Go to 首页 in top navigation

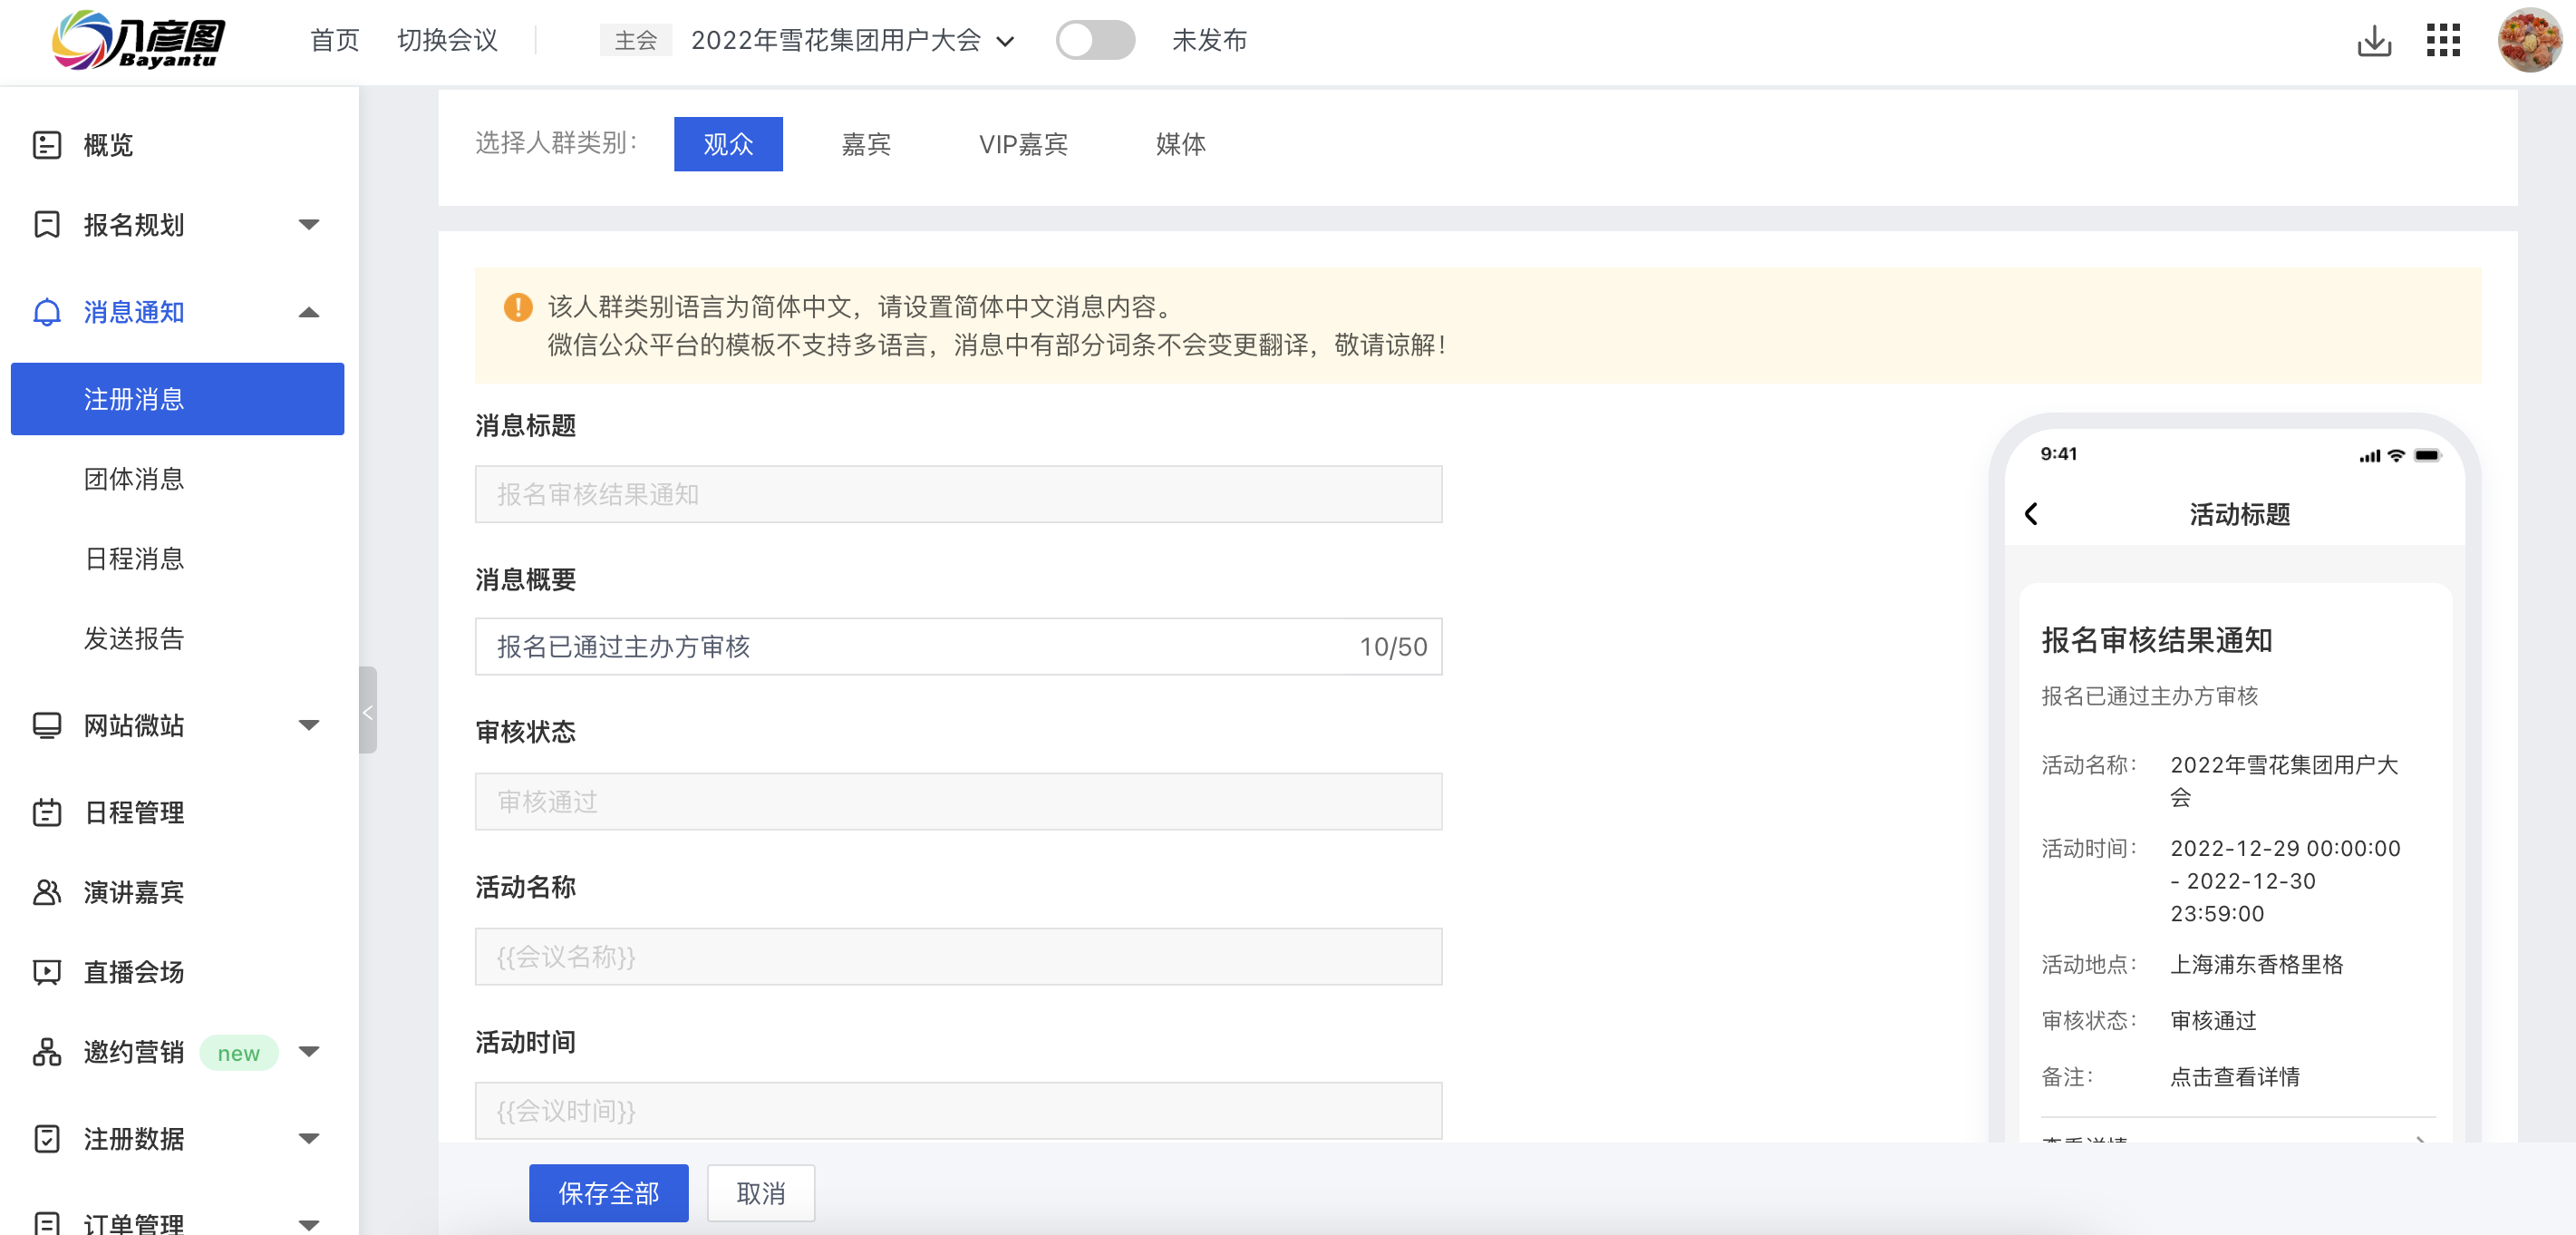(334, 41)
